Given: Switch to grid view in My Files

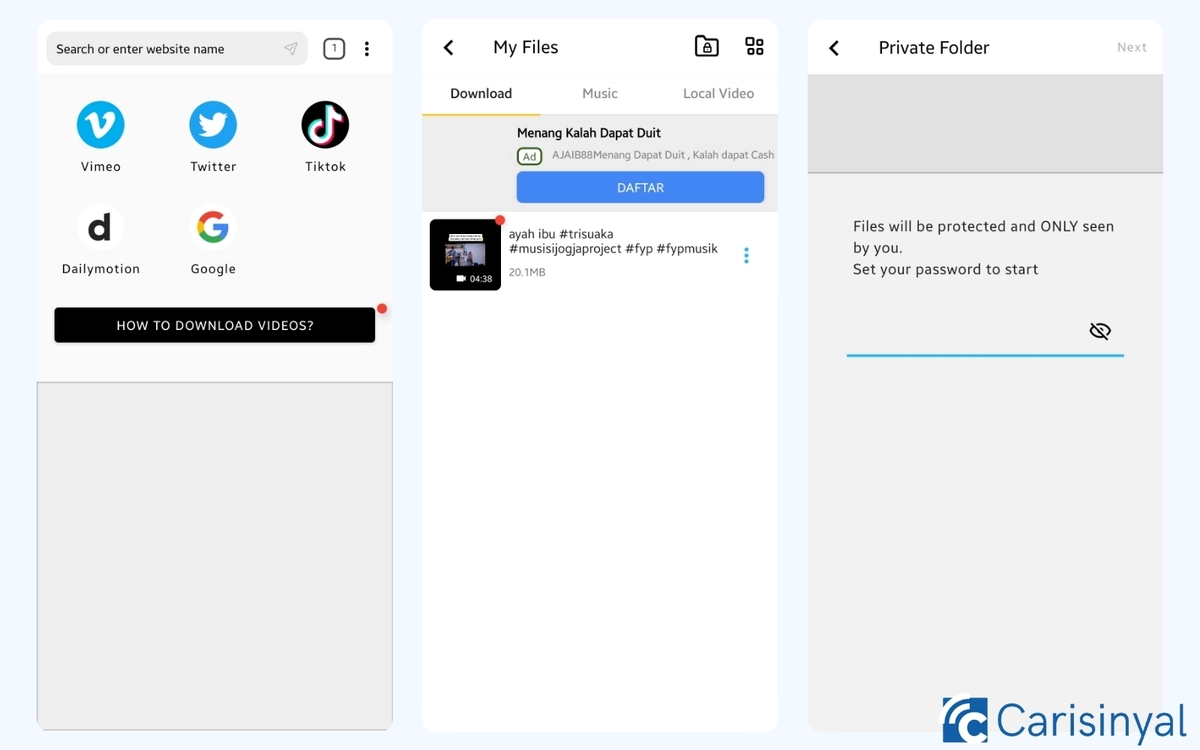Looking at the screenshot, I should click(755, 46).
